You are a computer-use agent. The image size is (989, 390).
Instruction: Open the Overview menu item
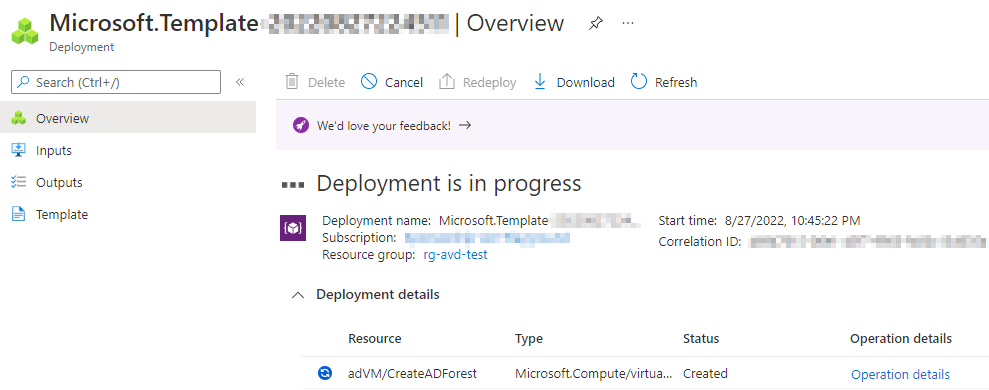(x=128, y=118)
